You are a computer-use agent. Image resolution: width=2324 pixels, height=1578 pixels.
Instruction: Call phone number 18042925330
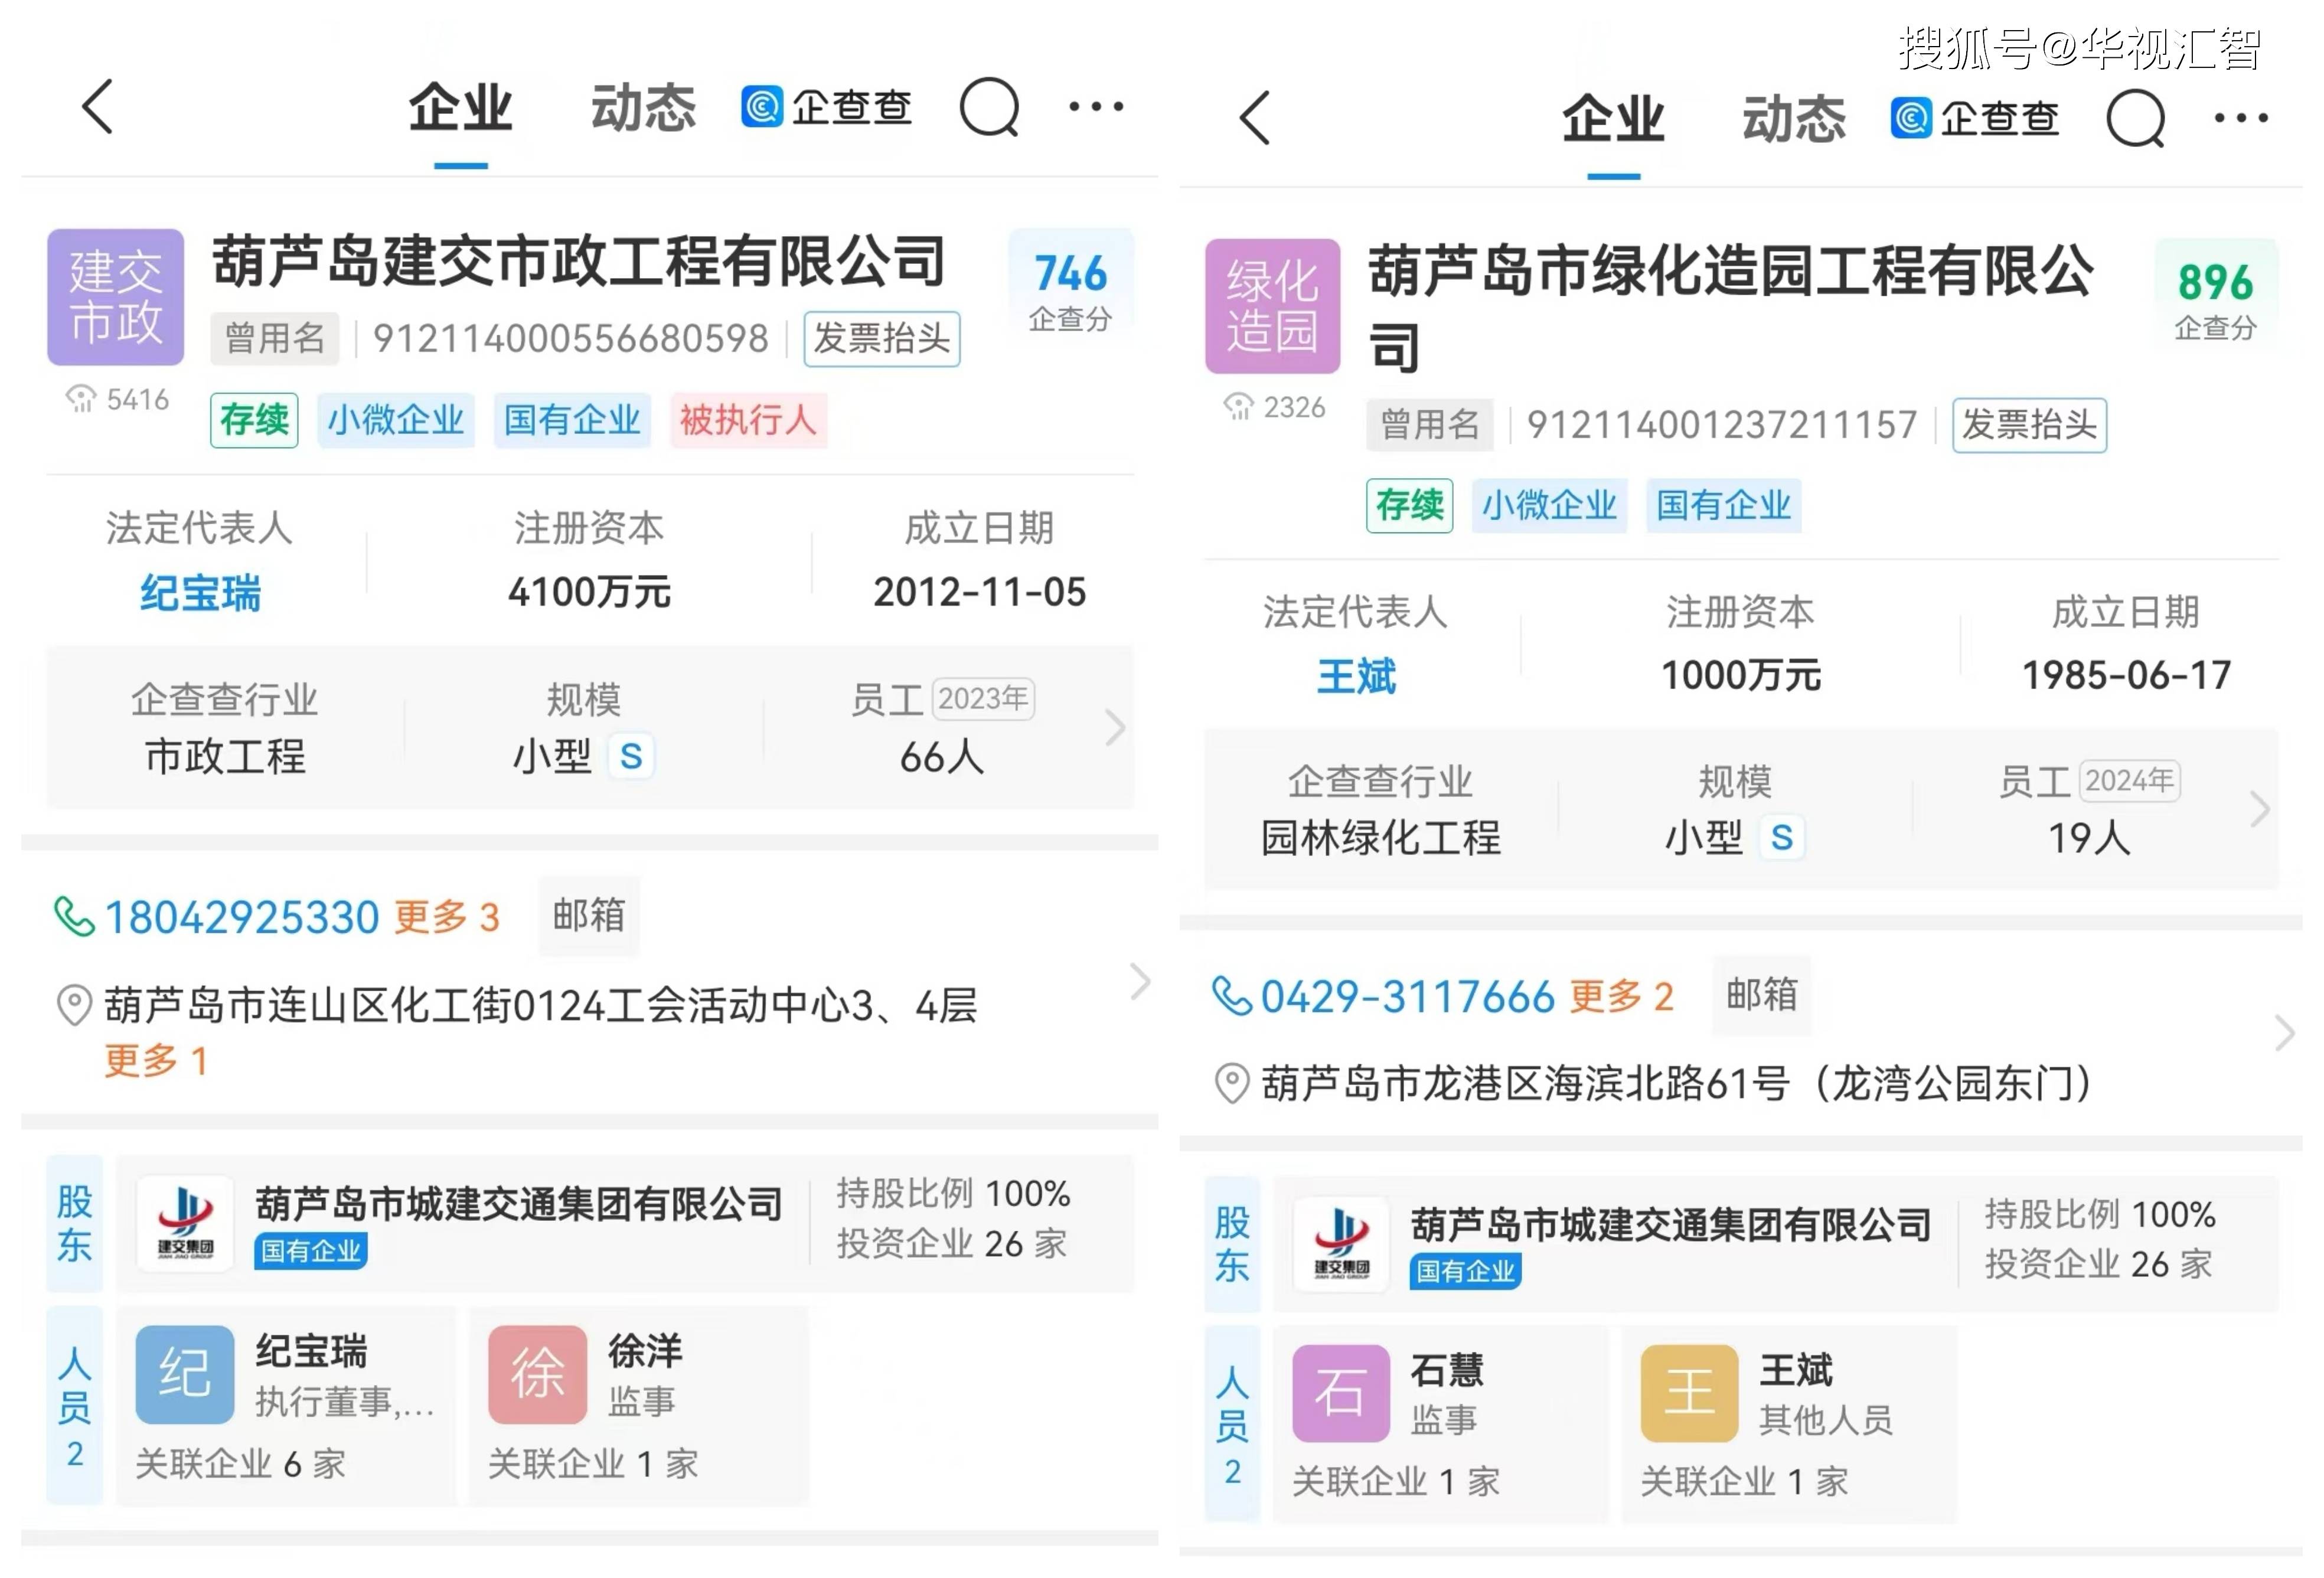[241, 917]
